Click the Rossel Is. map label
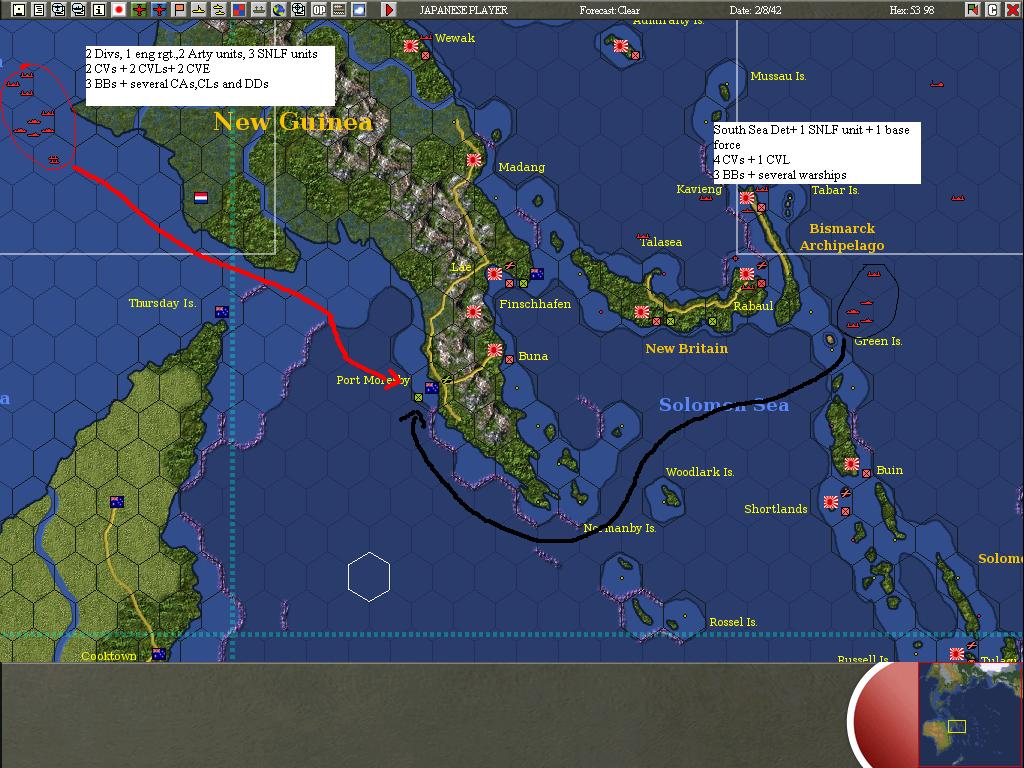The height and width of the screenshot is (768, 1024). (x=733, y=622)
